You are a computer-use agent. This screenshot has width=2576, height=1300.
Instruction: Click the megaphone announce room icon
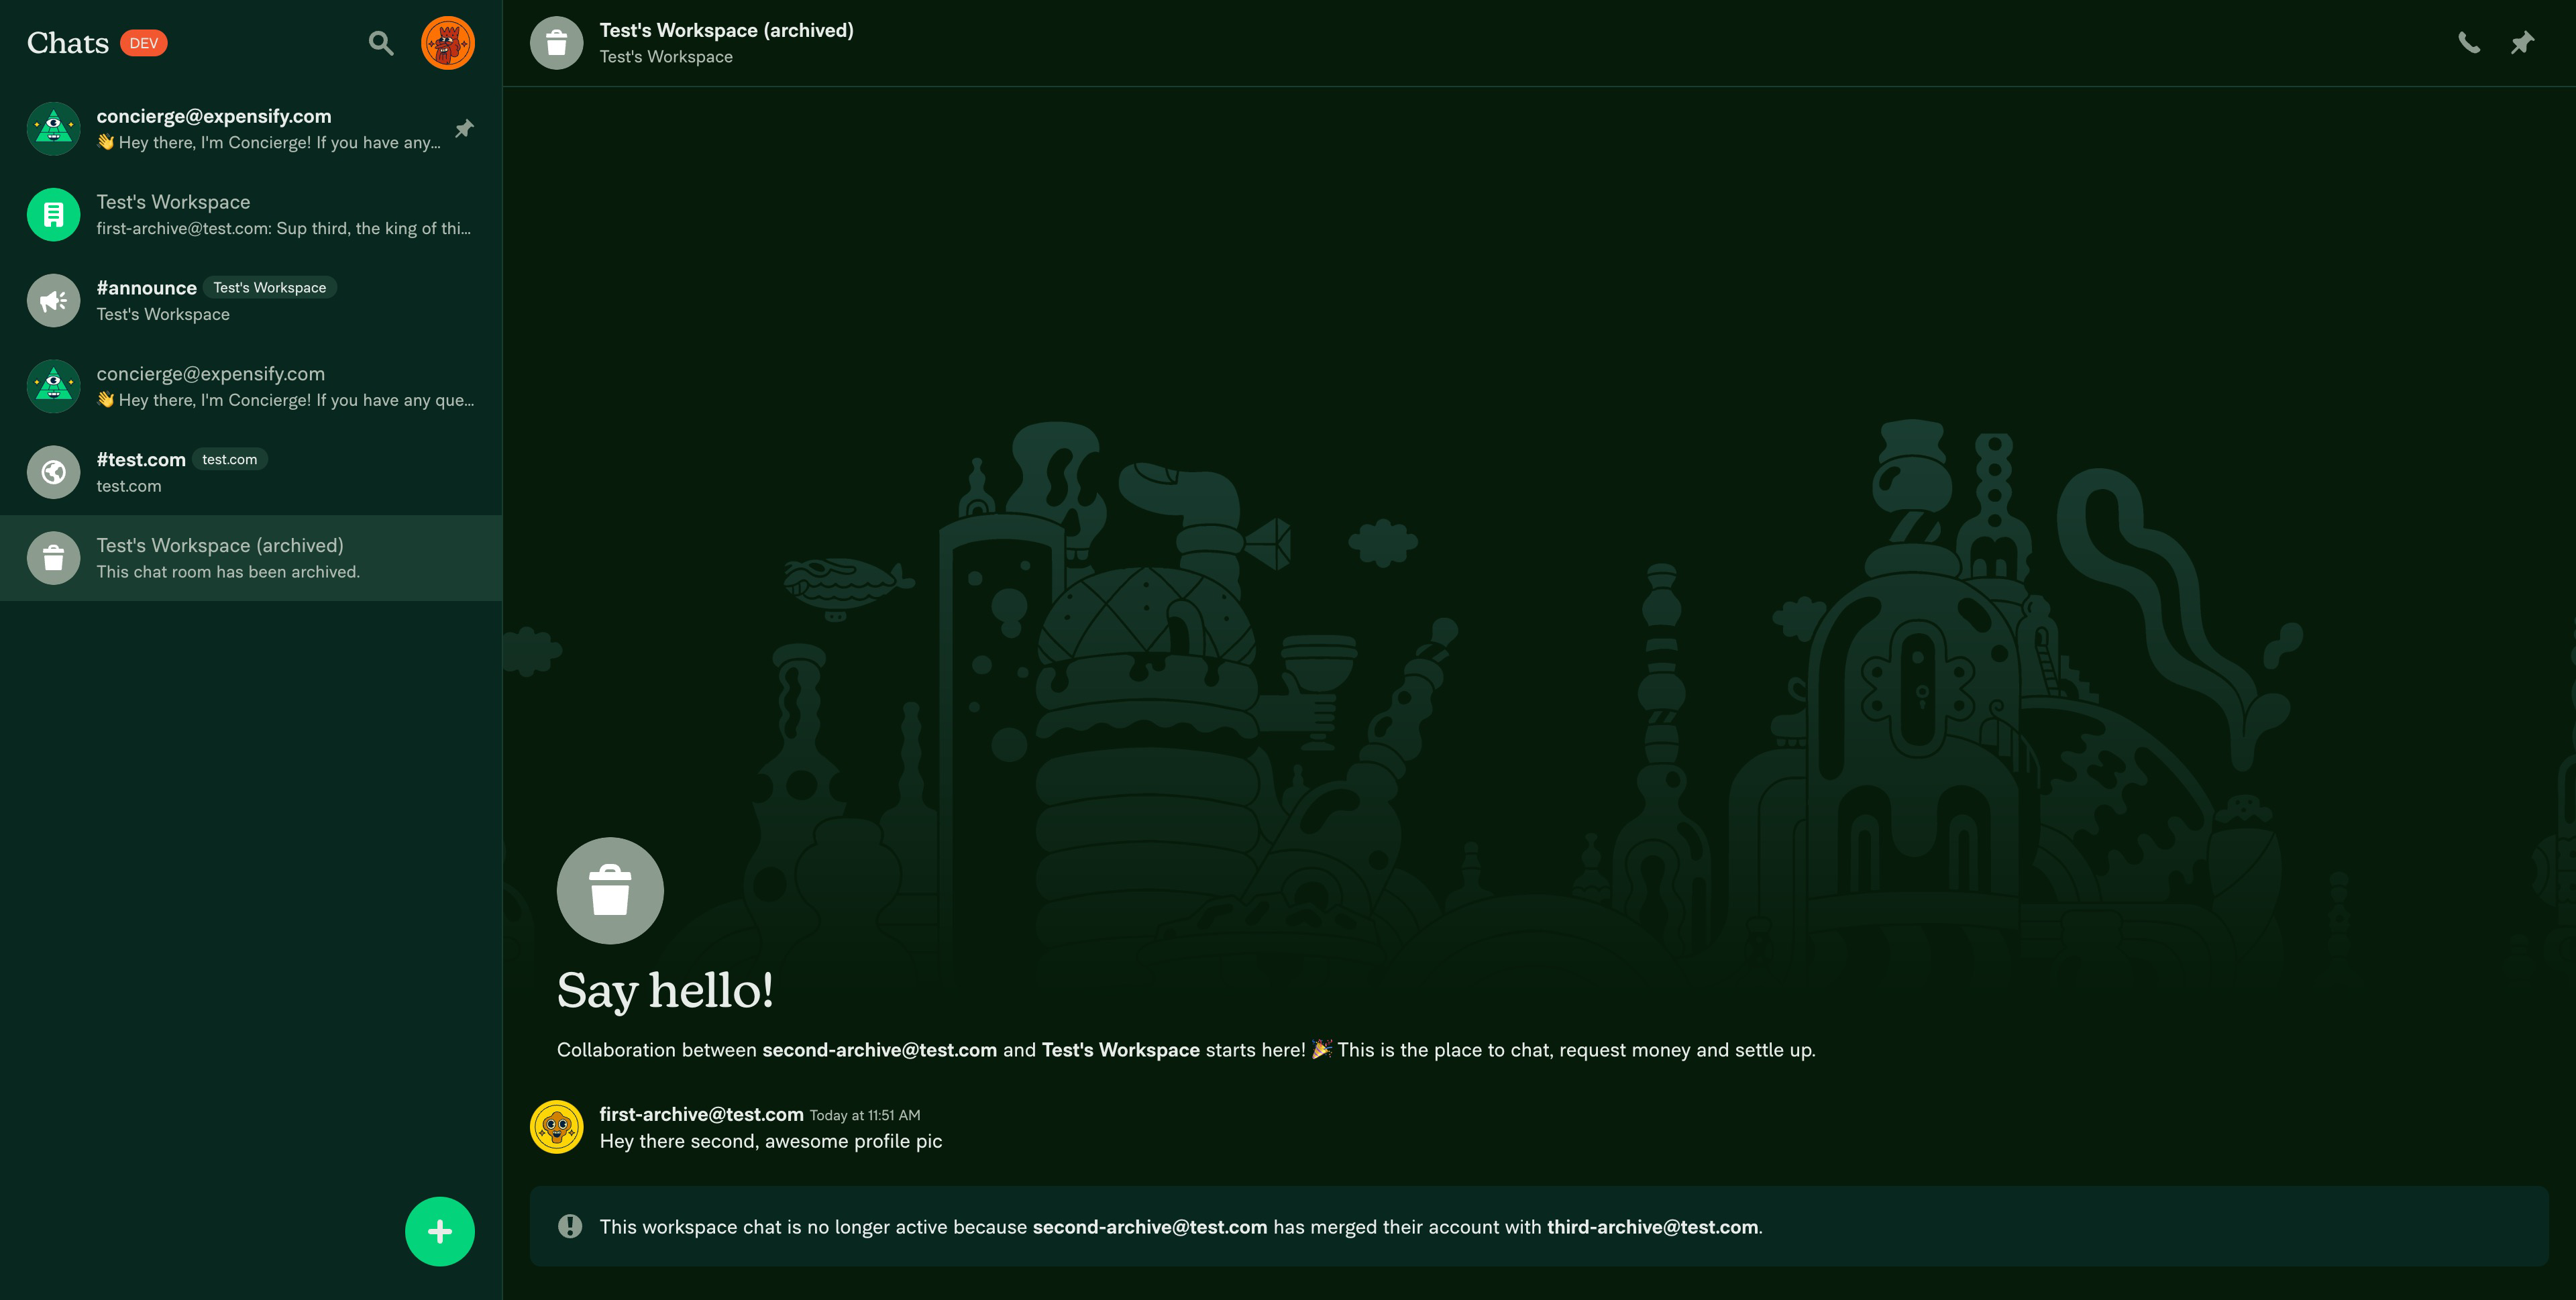(x=54, y=301)
